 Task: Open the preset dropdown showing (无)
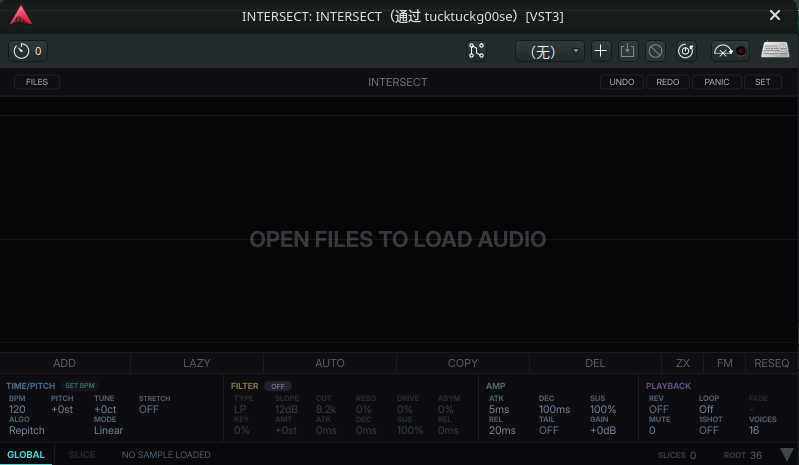click(549, 51)
